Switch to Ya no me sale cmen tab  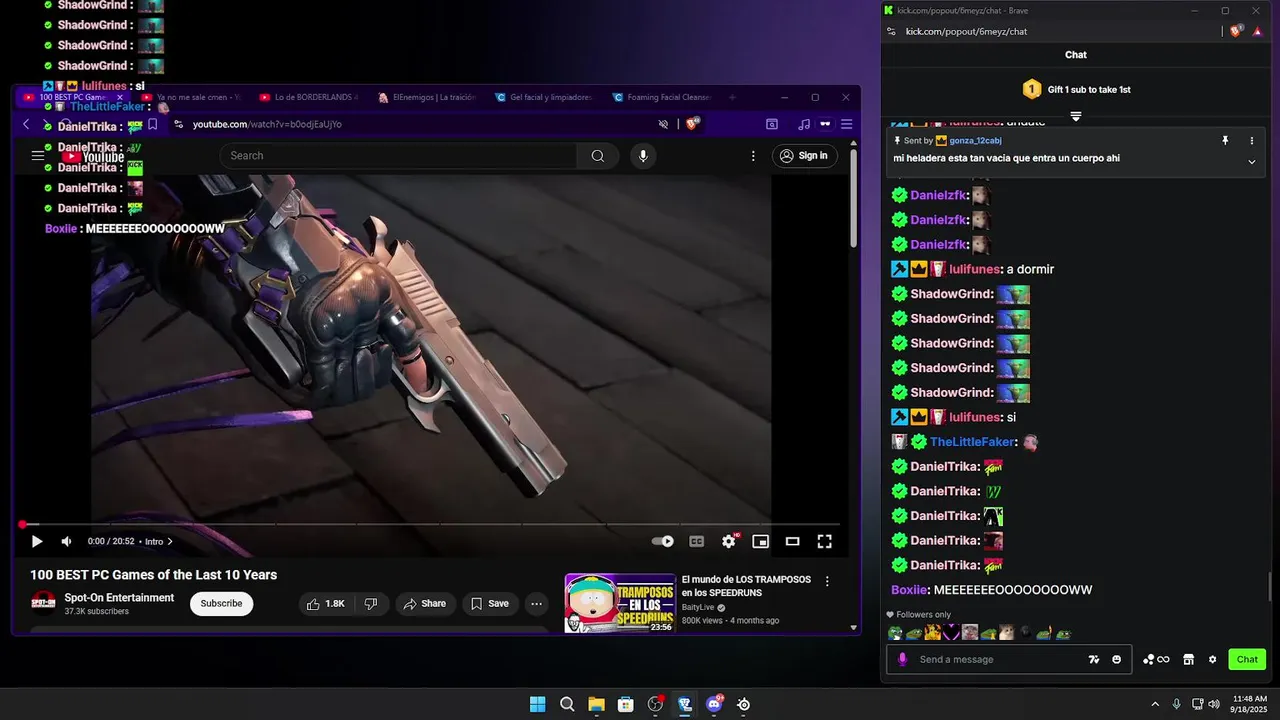click(192, 97)
